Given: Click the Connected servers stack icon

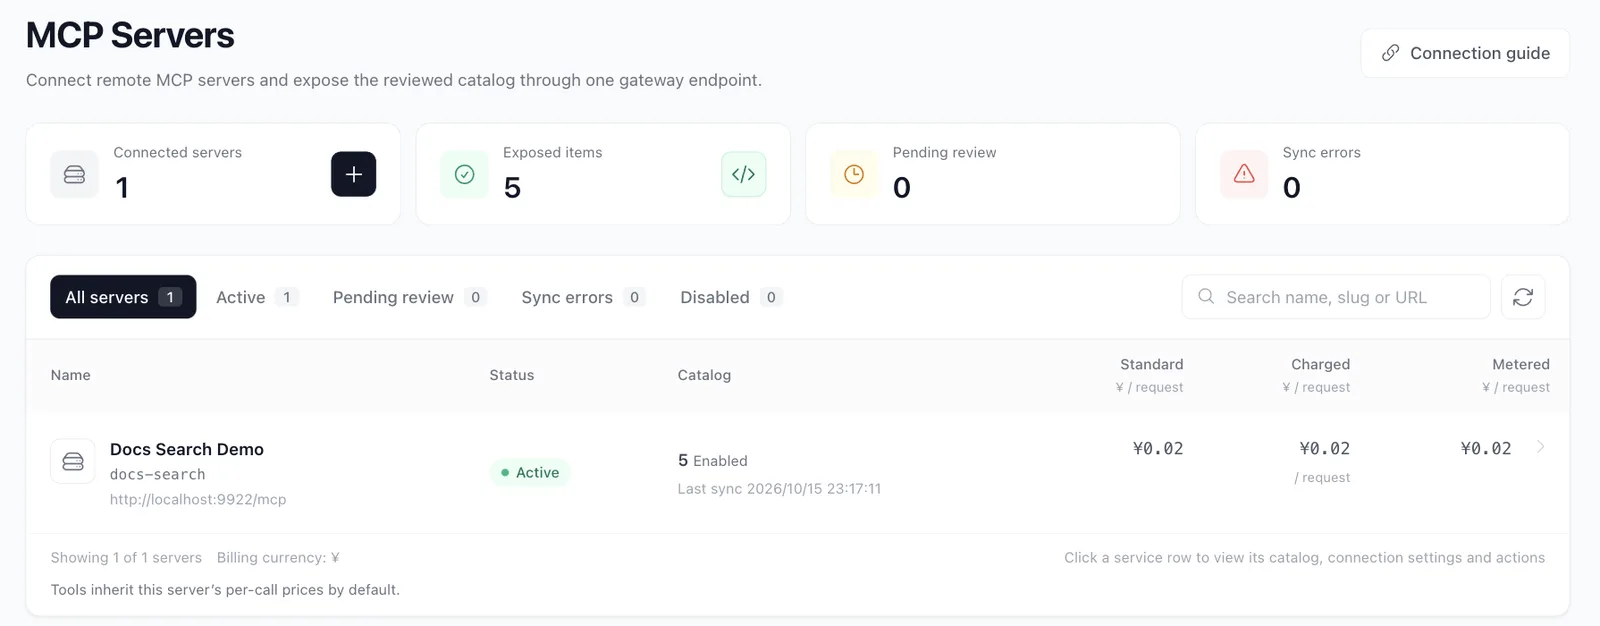Looking at the screenshot, I should pyautogui.click(x=75, y=174).
